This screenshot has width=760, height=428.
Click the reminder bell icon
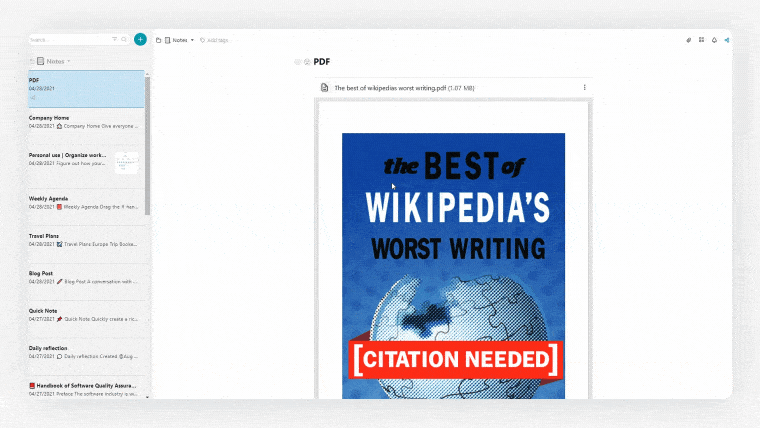tap(714, 40)
